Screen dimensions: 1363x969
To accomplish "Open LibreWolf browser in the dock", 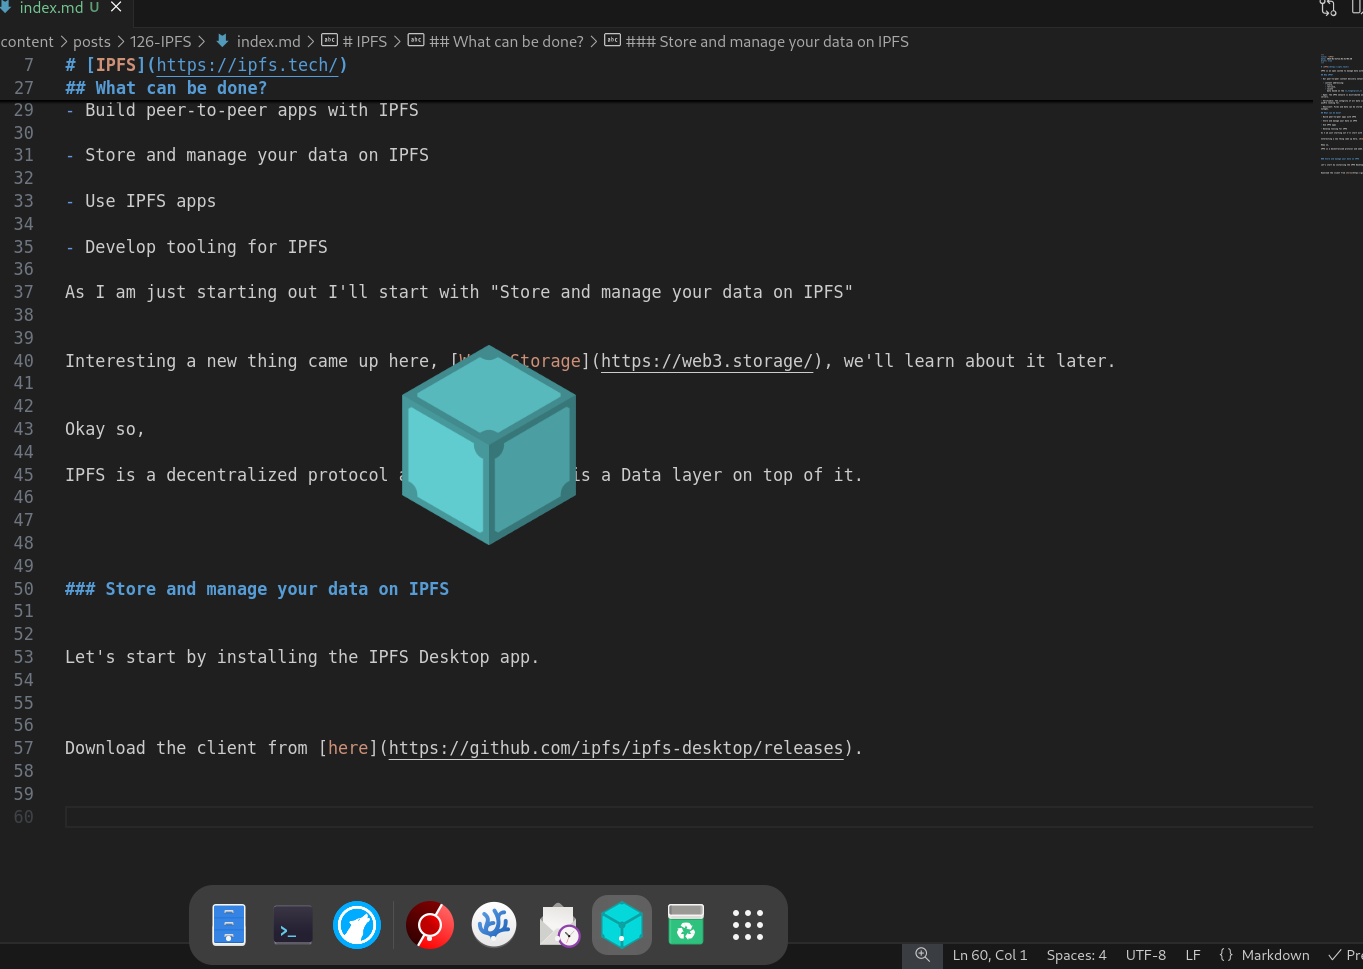I will click(357, 924).
